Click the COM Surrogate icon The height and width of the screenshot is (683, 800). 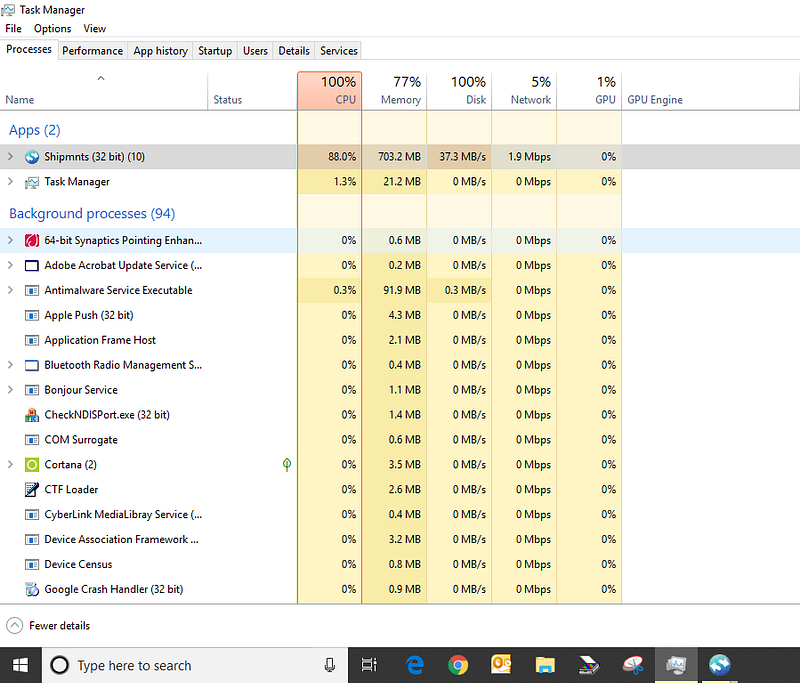pos(32,440)
